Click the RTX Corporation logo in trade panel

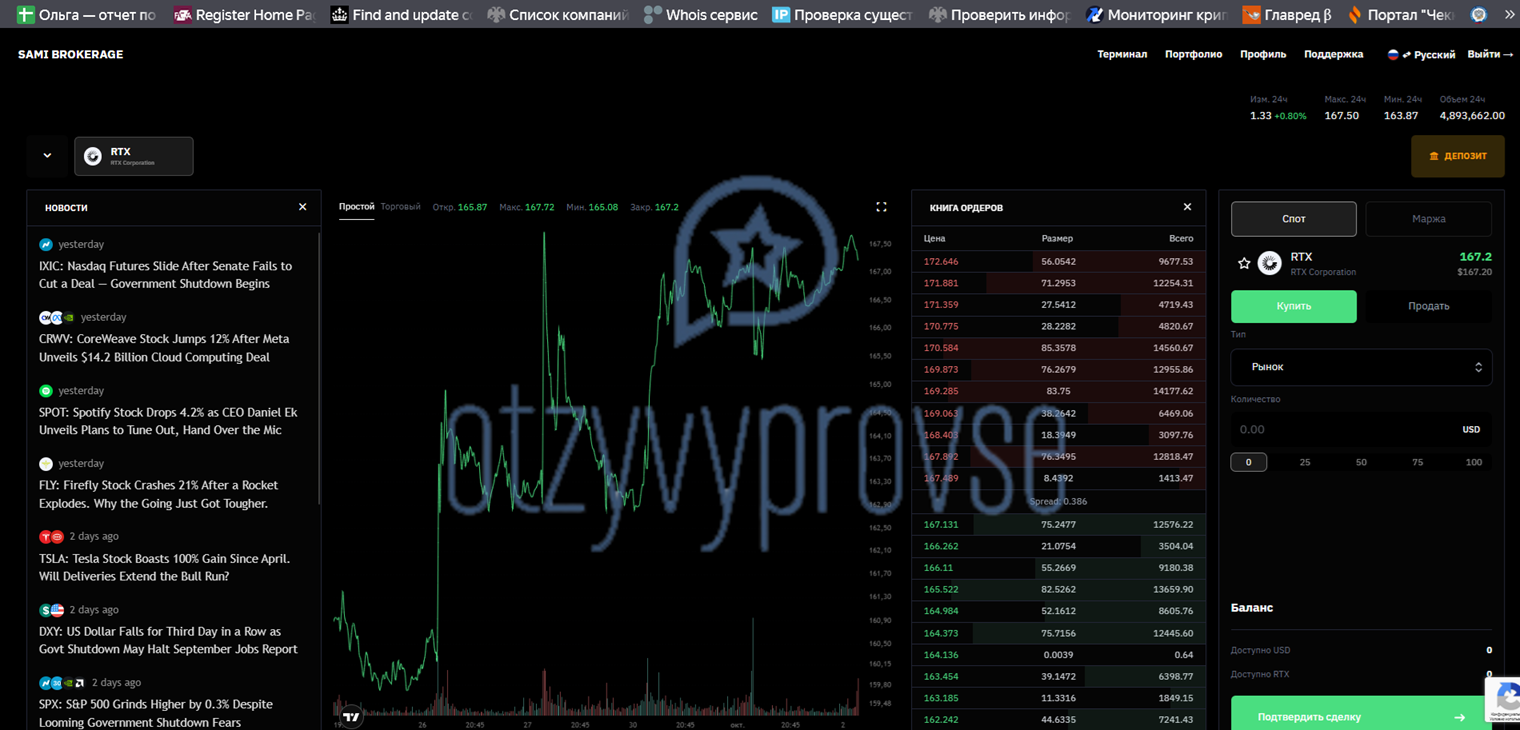pyautogui.click(x=1270, y=263)
